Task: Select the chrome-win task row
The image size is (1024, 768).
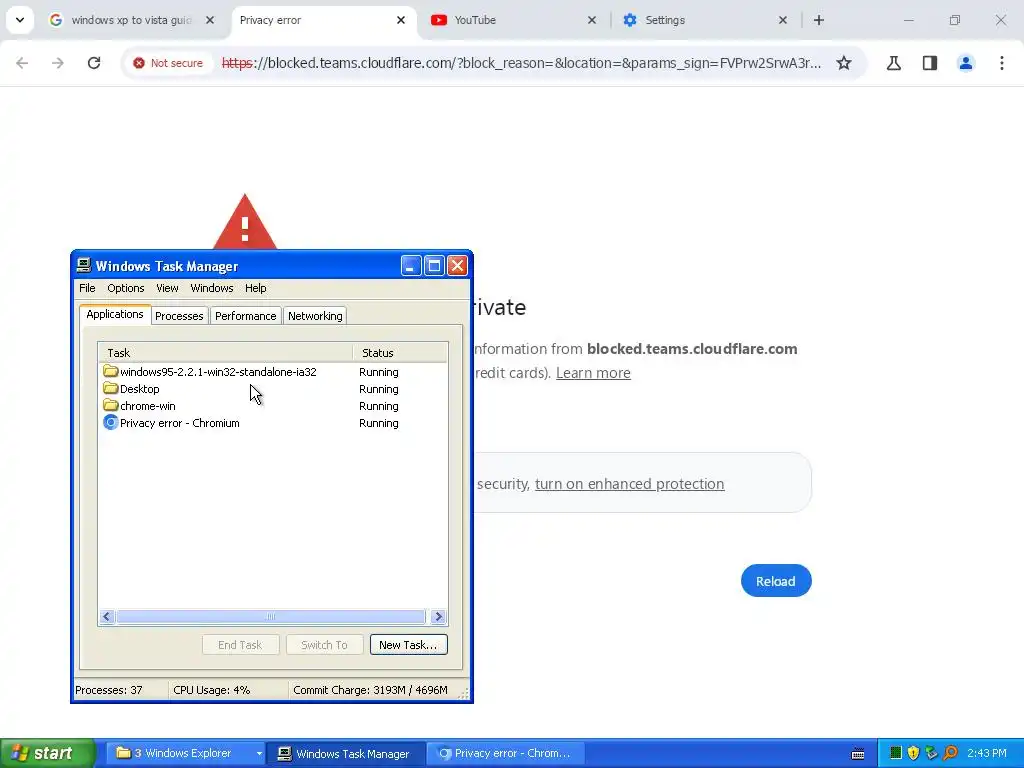Action: pyautogui.click(x=272, y=406)
